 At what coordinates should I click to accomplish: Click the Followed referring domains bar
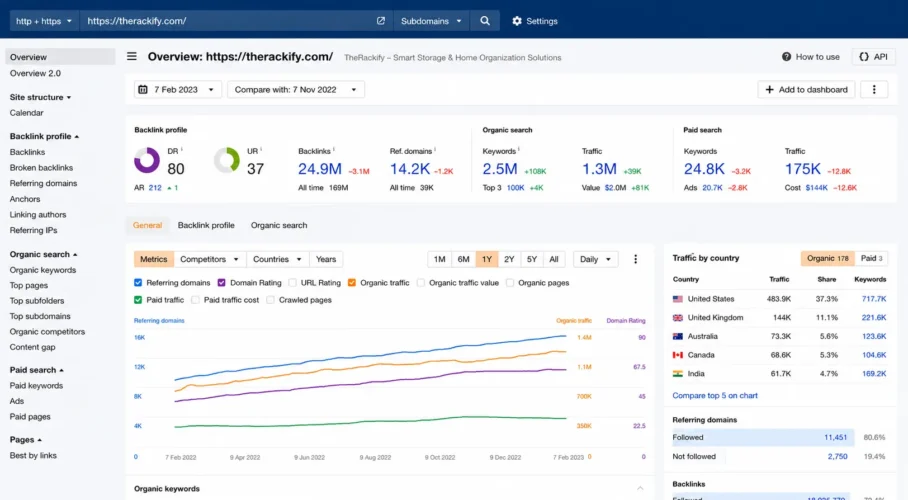click(761, 437)
